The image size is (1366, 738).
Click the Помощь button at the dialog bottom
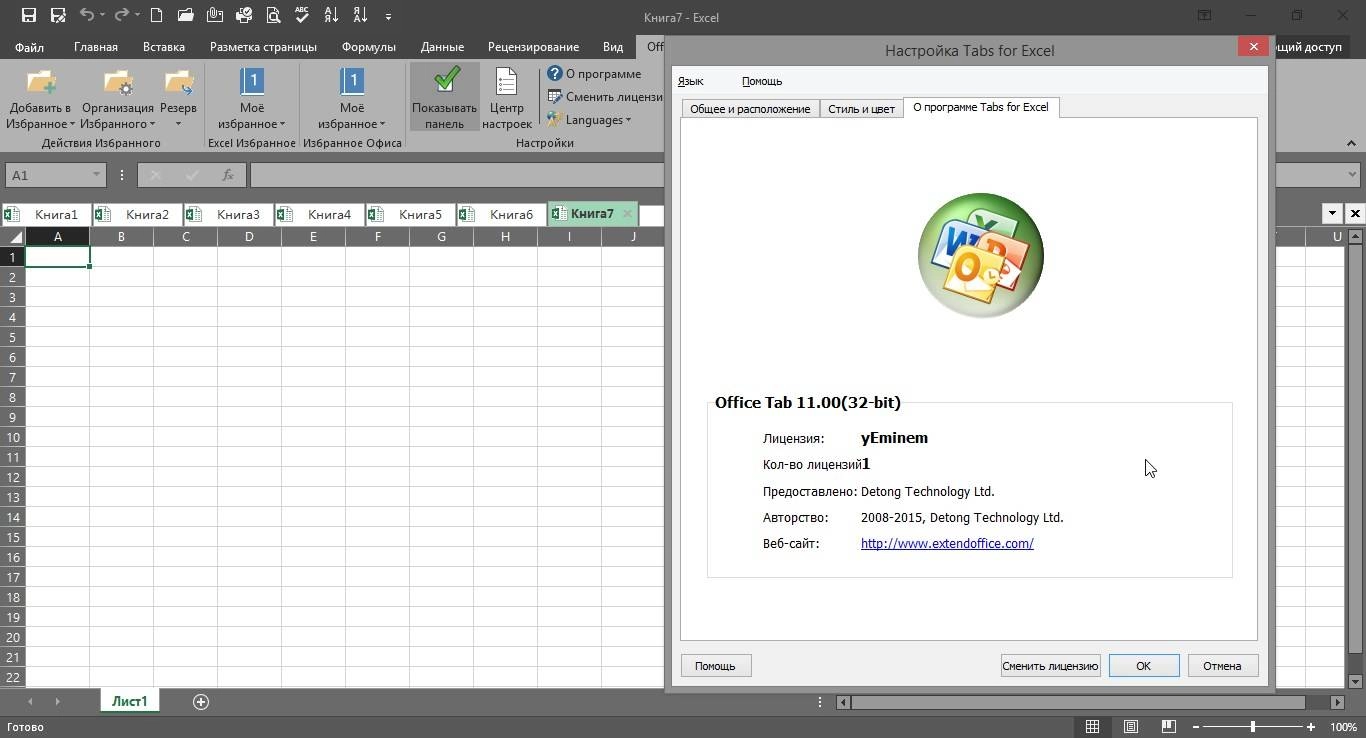715,666
